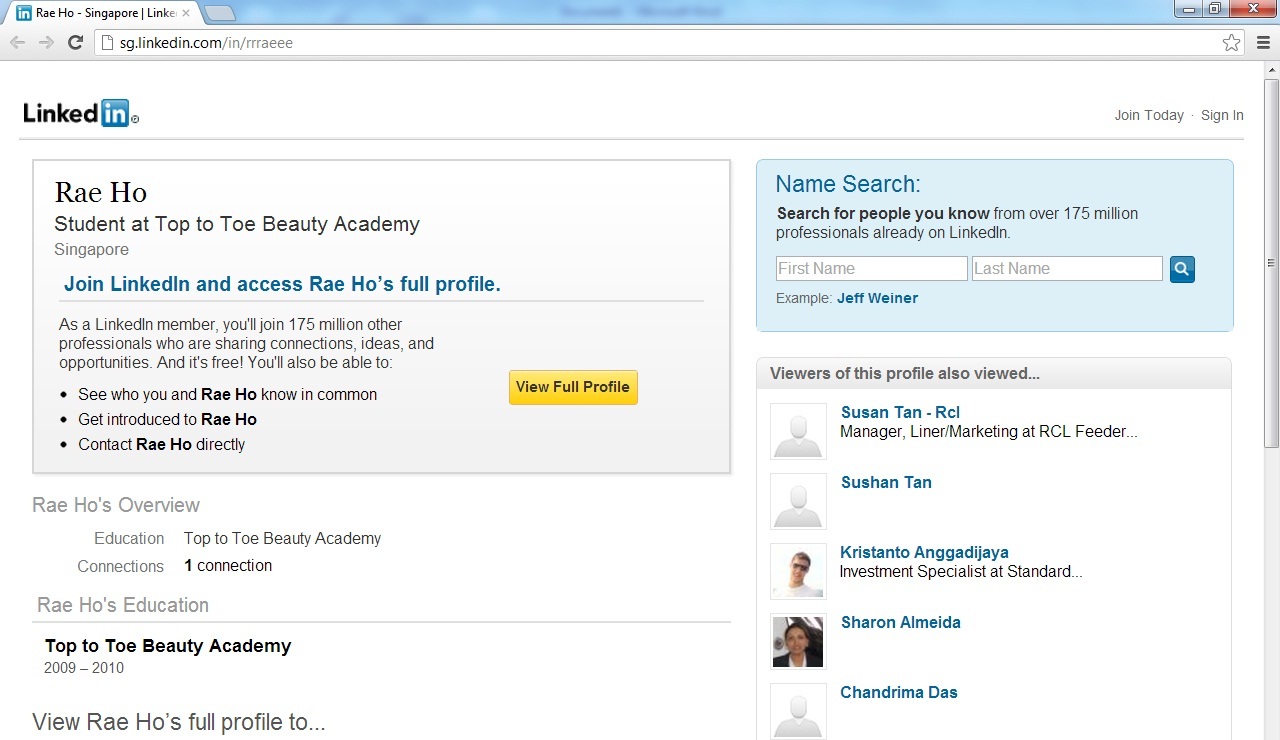Open Susan Tan - Rcl profile

coord(900,412)
